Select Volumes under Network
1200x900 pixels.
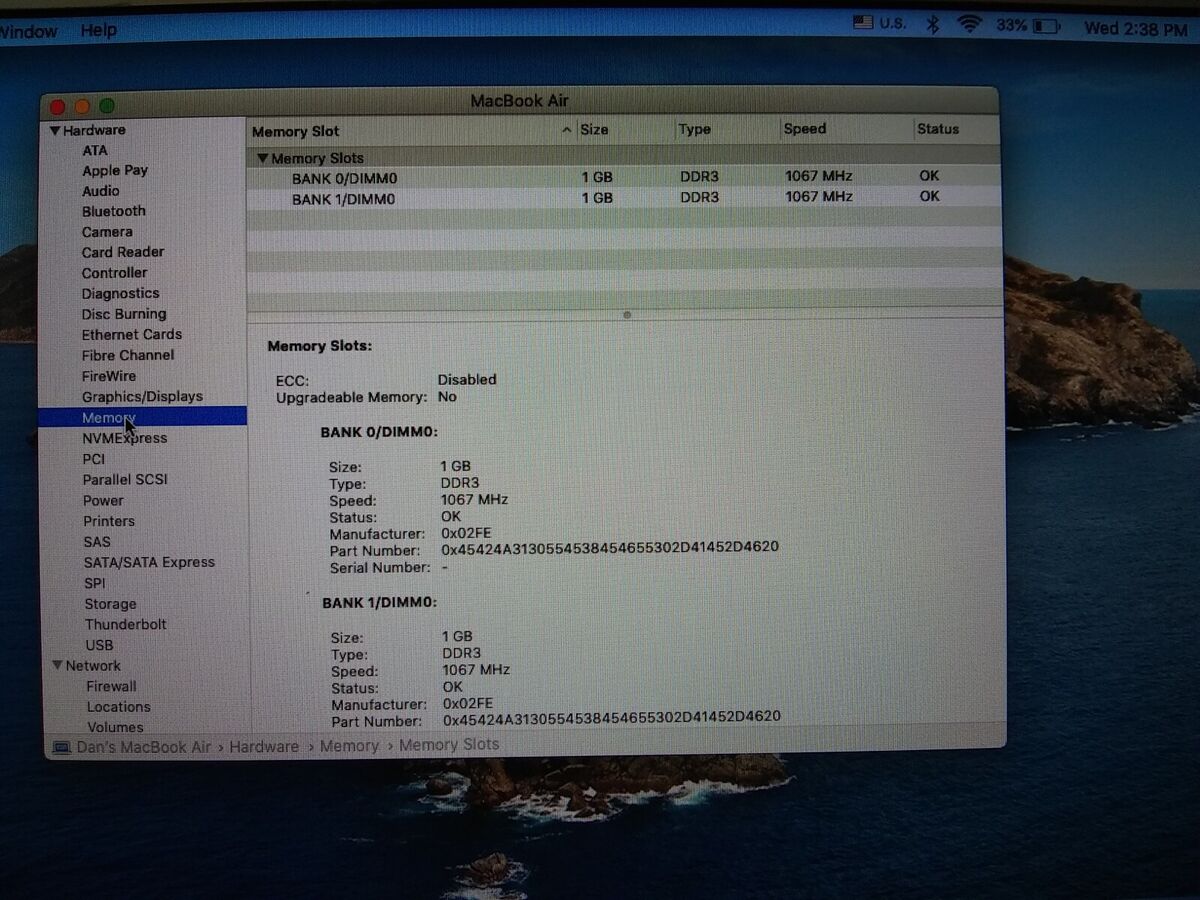tap(115, 727)
